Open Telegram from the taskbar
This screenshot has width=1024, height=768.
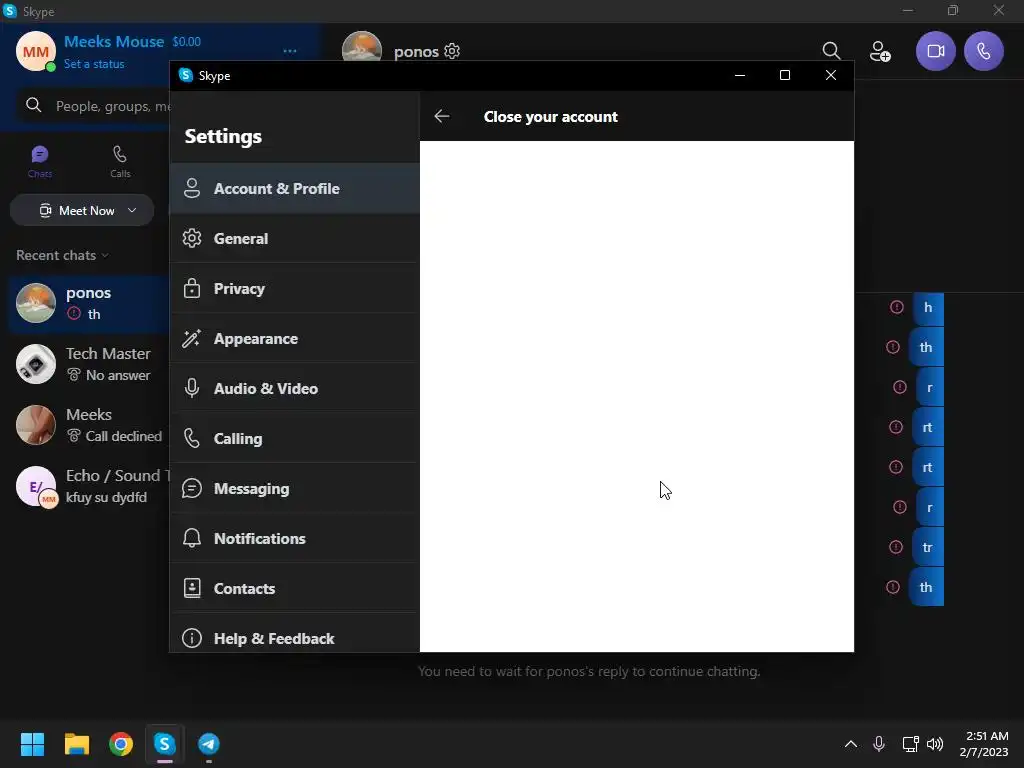click(209, 744)
